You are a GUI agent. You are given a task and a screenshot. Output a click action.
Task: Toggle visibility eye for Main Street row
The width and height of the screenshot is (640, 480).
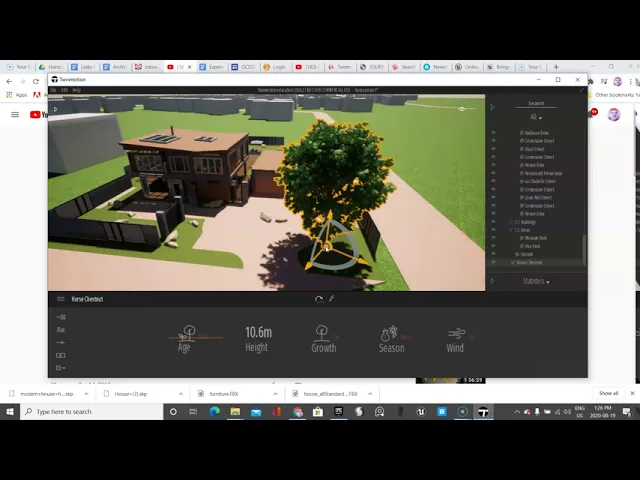pos(493,149)
